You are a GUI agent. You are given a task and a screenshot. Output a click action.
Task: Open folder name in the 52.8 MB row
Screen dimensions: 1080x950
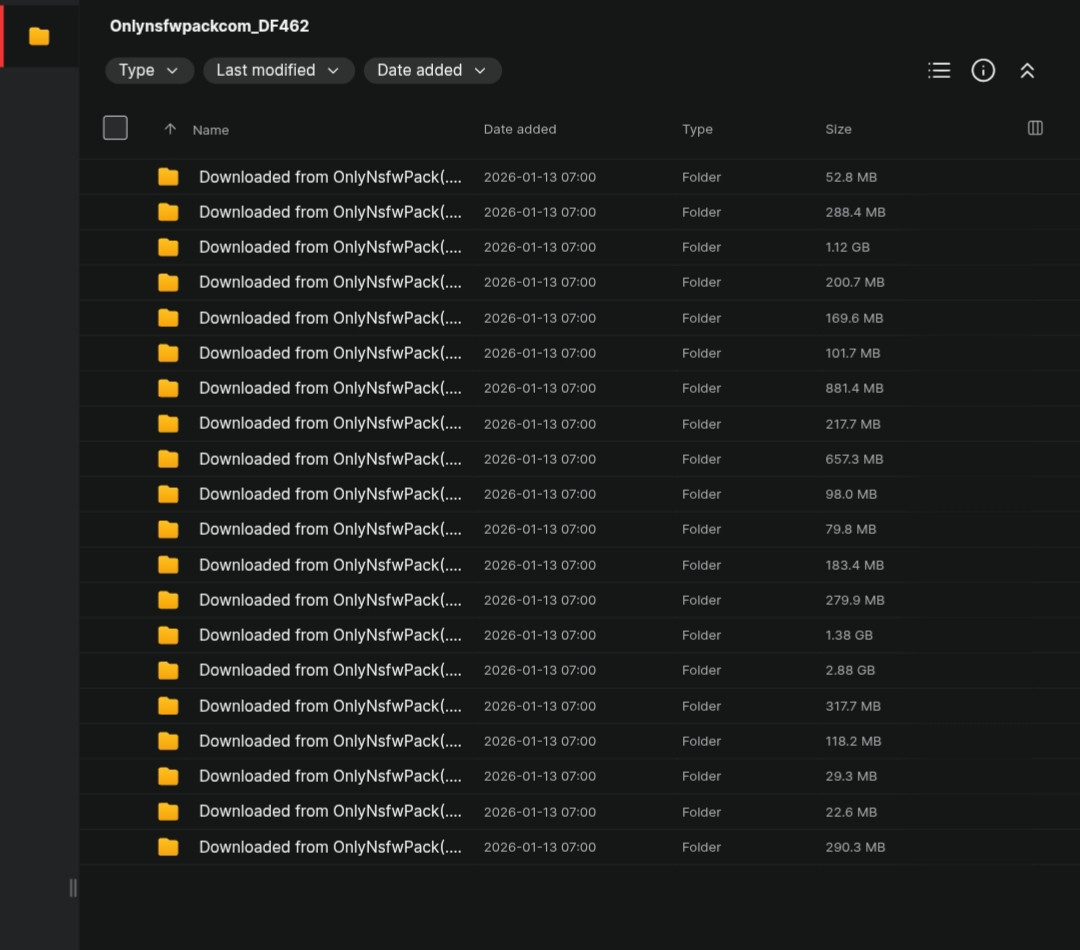pos(330,177)
